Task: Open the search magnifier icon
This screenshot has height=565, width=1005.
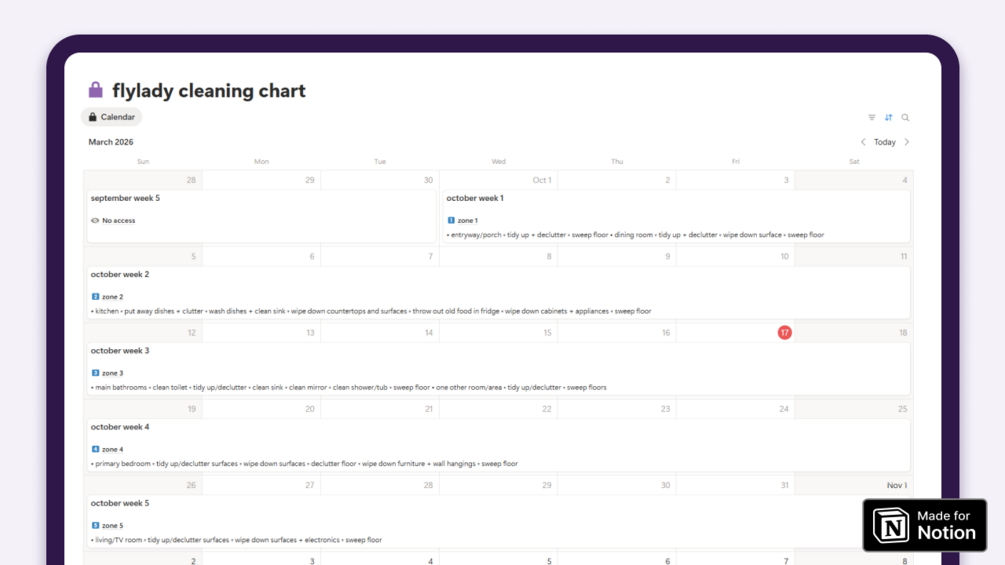Action: click(x=905, y=117)
